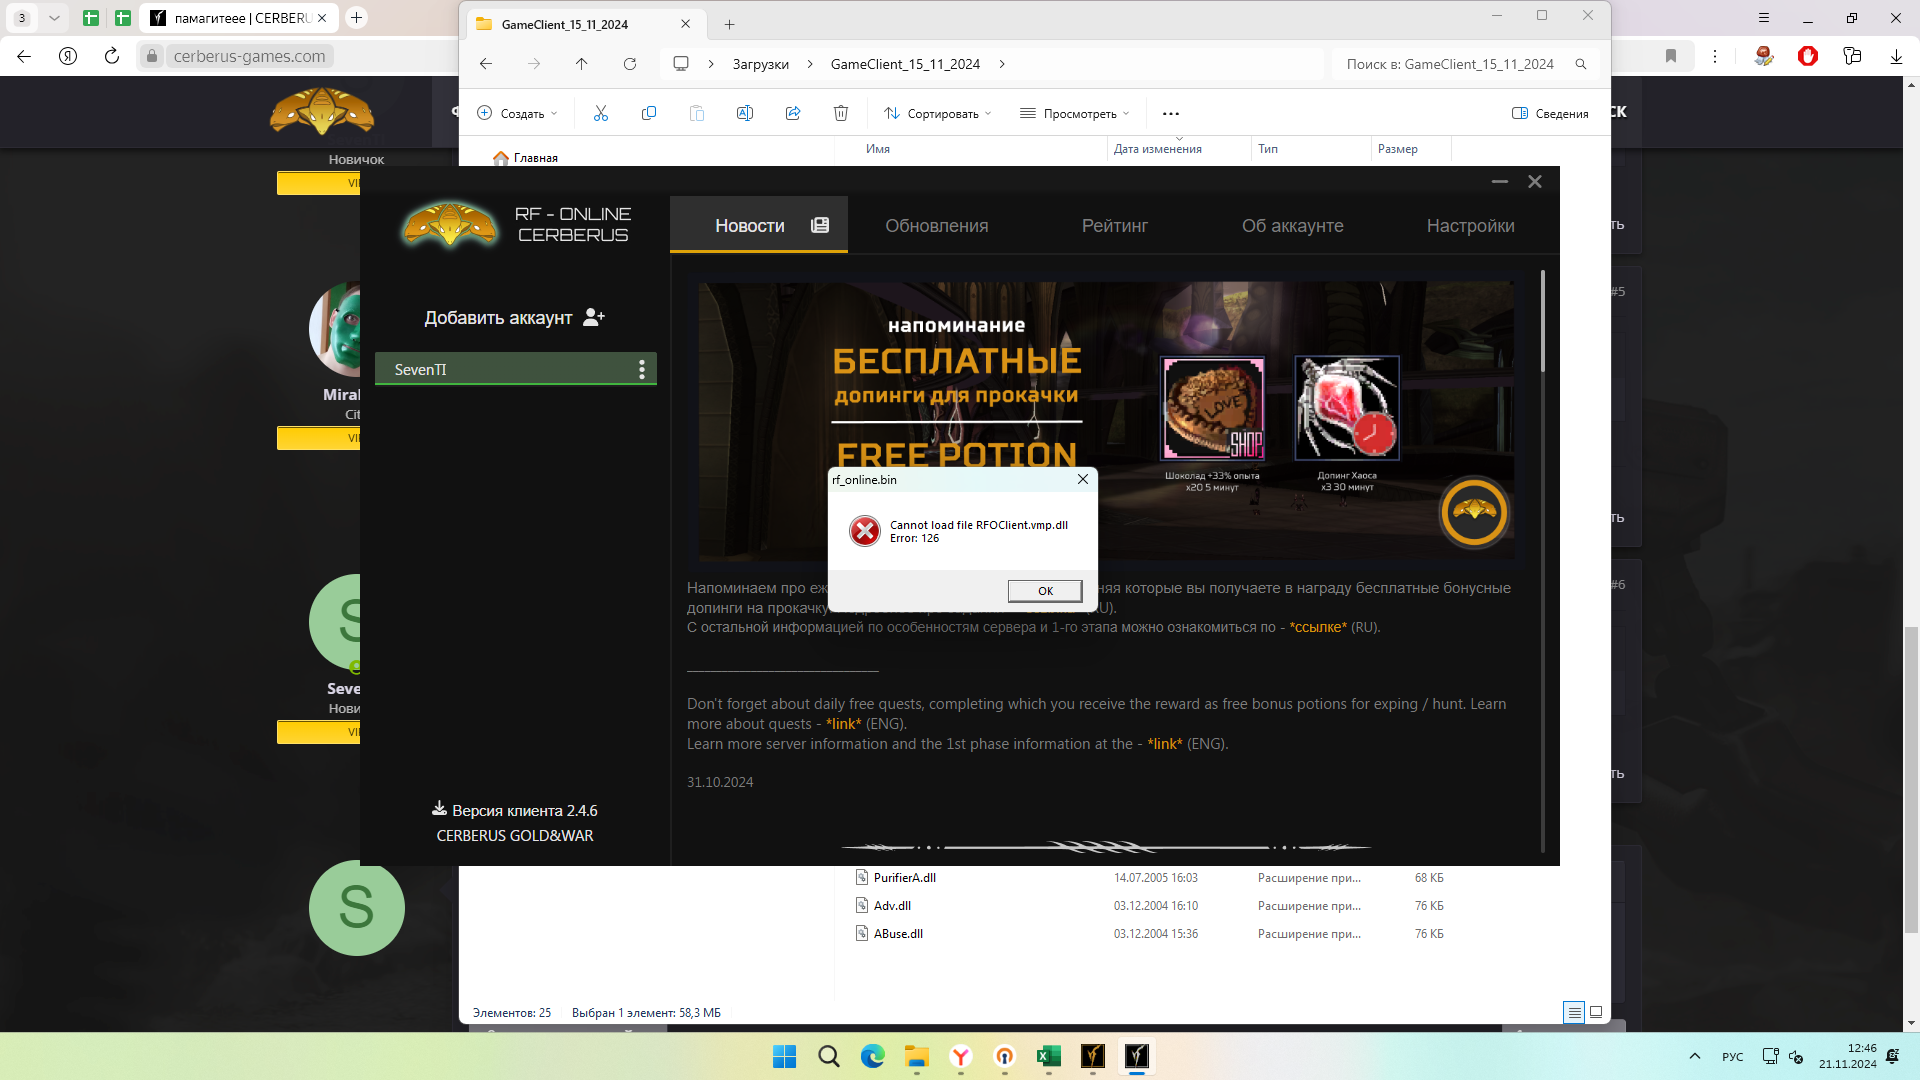Click the Cut scissors icon in Explorer toolbar
The image size is (1920, 1080).
(x=601, y=114)
